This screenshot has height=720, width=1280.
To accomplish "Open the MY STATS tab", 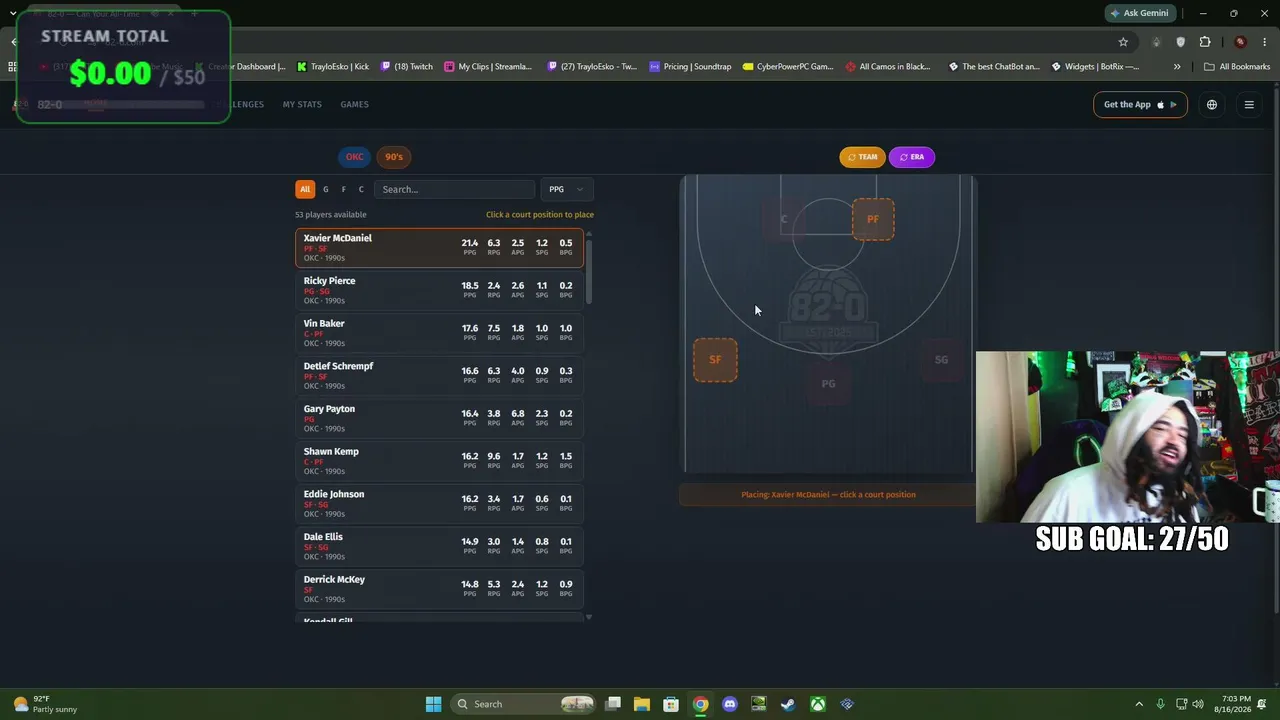I will pos(302,104).
